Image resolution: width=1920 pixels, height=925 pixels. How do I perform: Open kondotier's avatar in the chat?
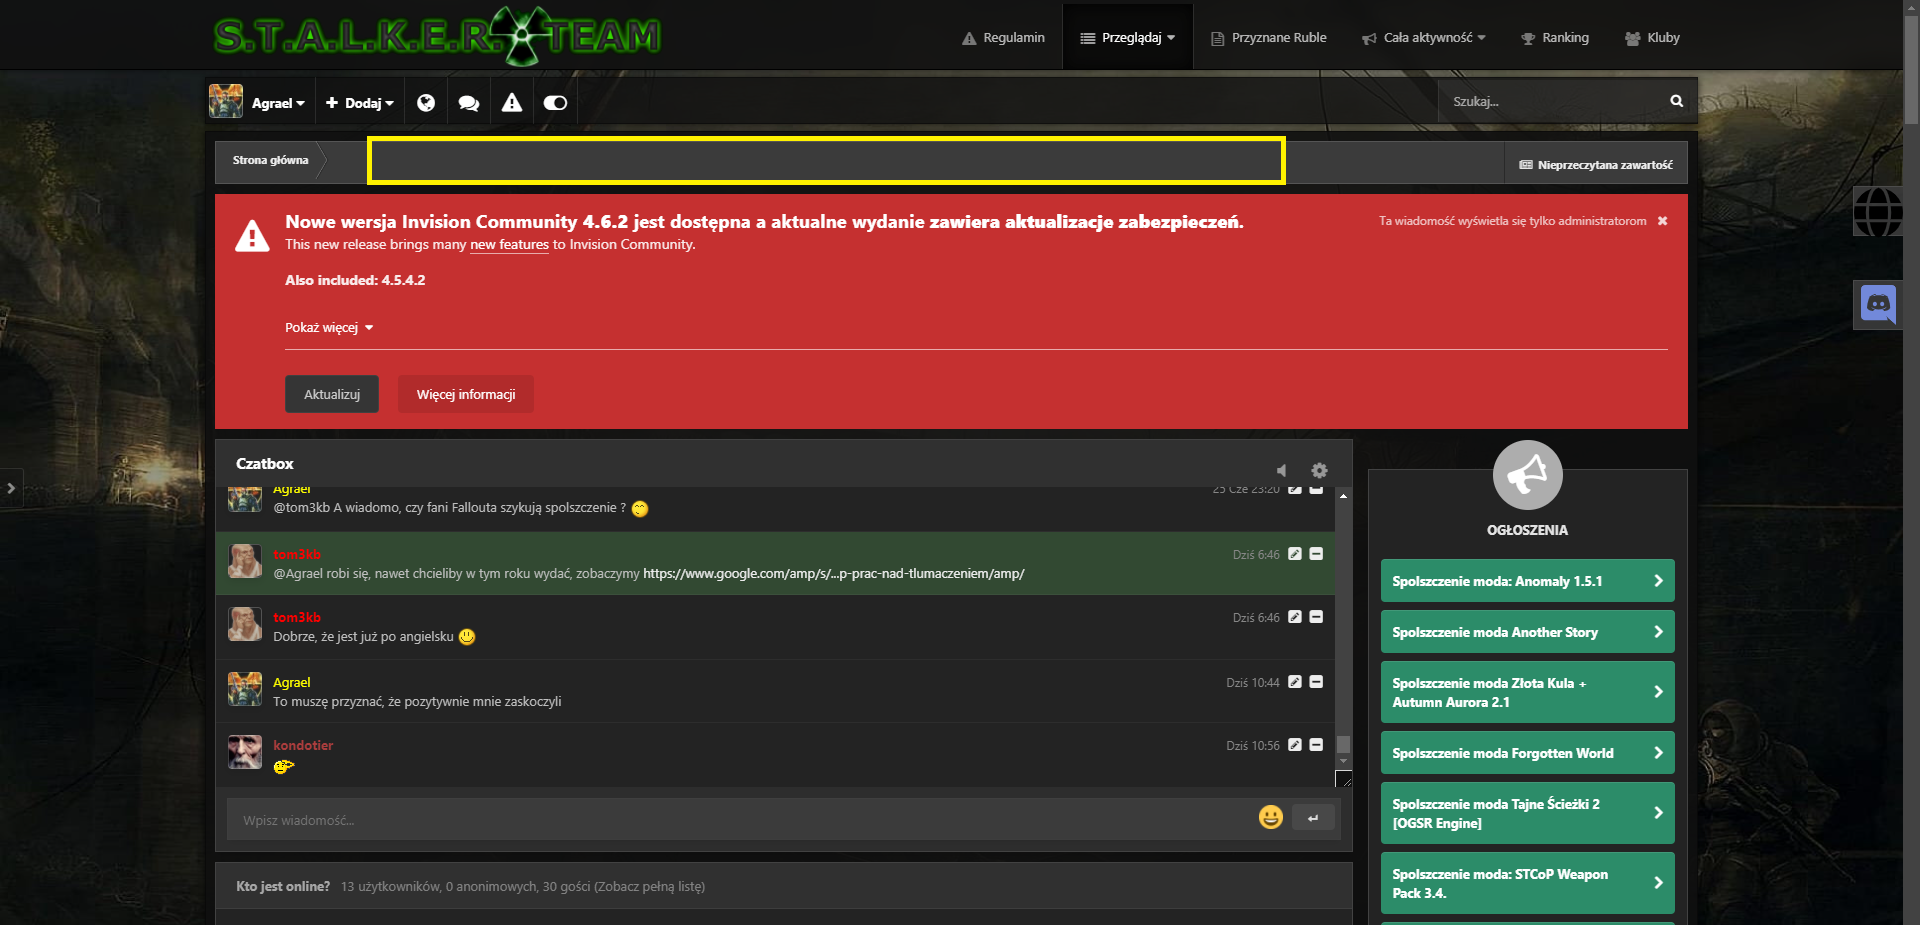244,752
